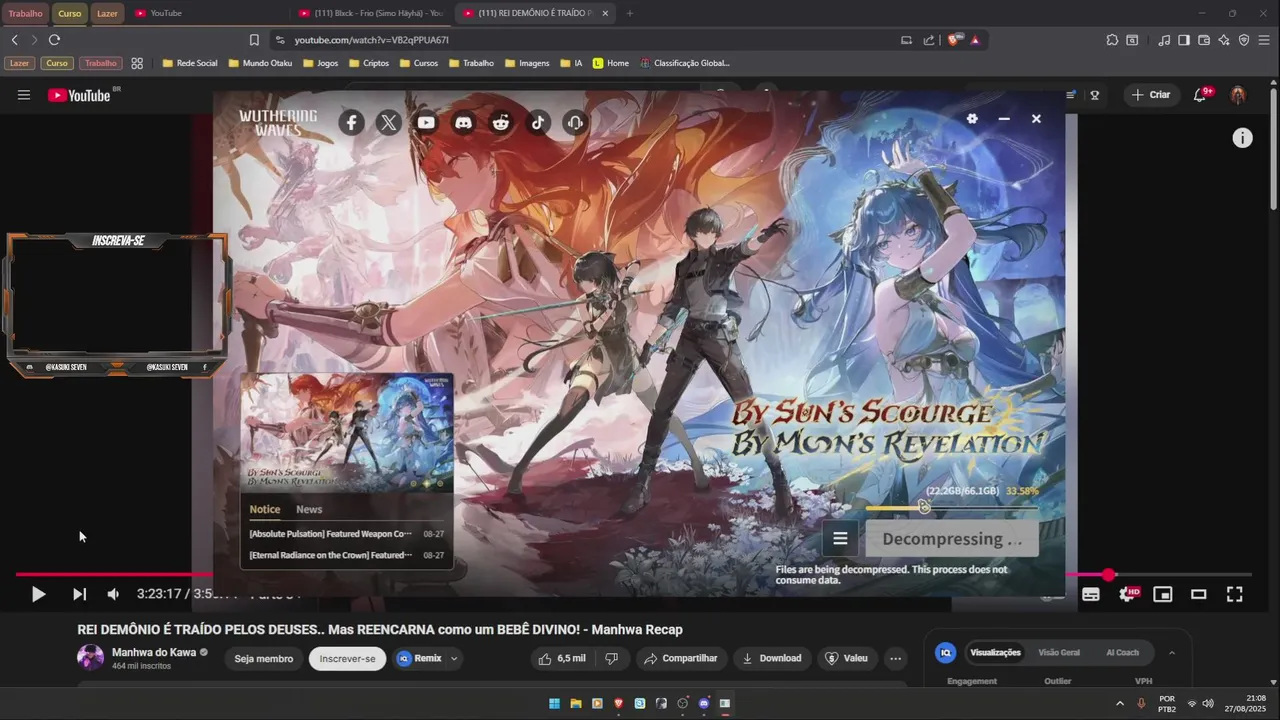Switch to the Notice tab in the launcher
The height and width of the screenshot is (720, 1280).
pos(265,509)
